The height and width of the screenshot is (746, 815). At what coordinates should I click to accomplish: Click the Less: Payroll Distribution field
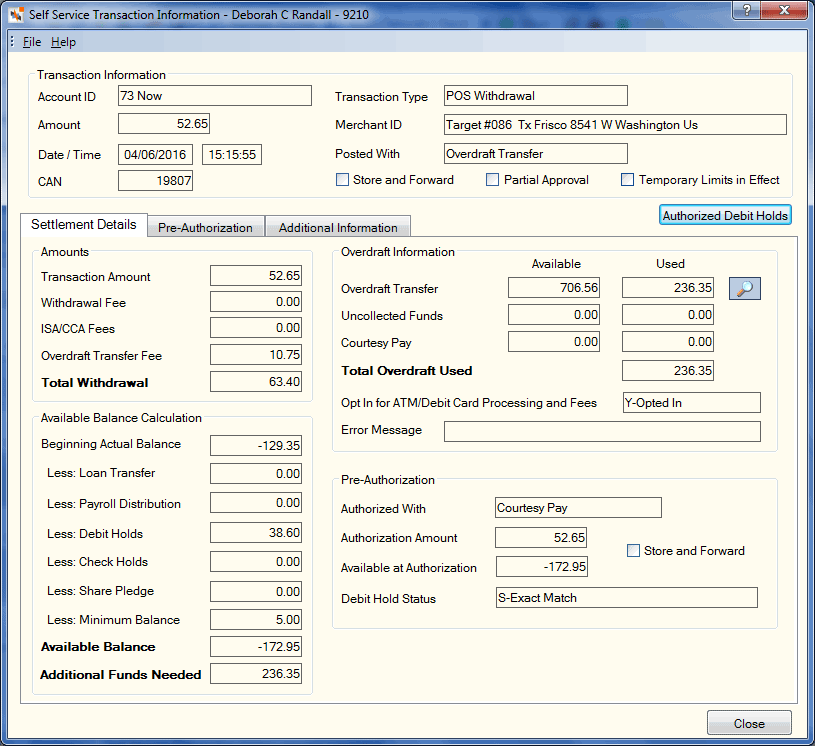pyautogui.click(x=256, y=503)
